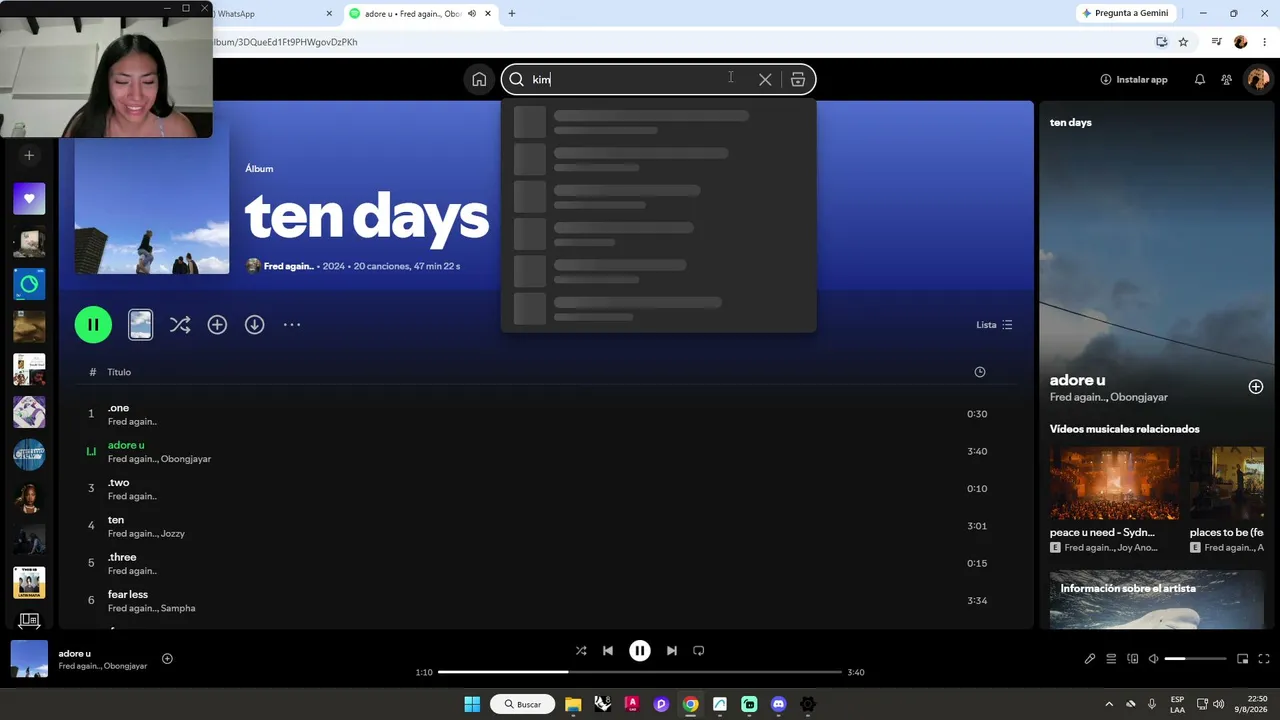This screenshot has width=1280, height=720.
Task: Save 'ten days' album to library
Action: point(217,325)
